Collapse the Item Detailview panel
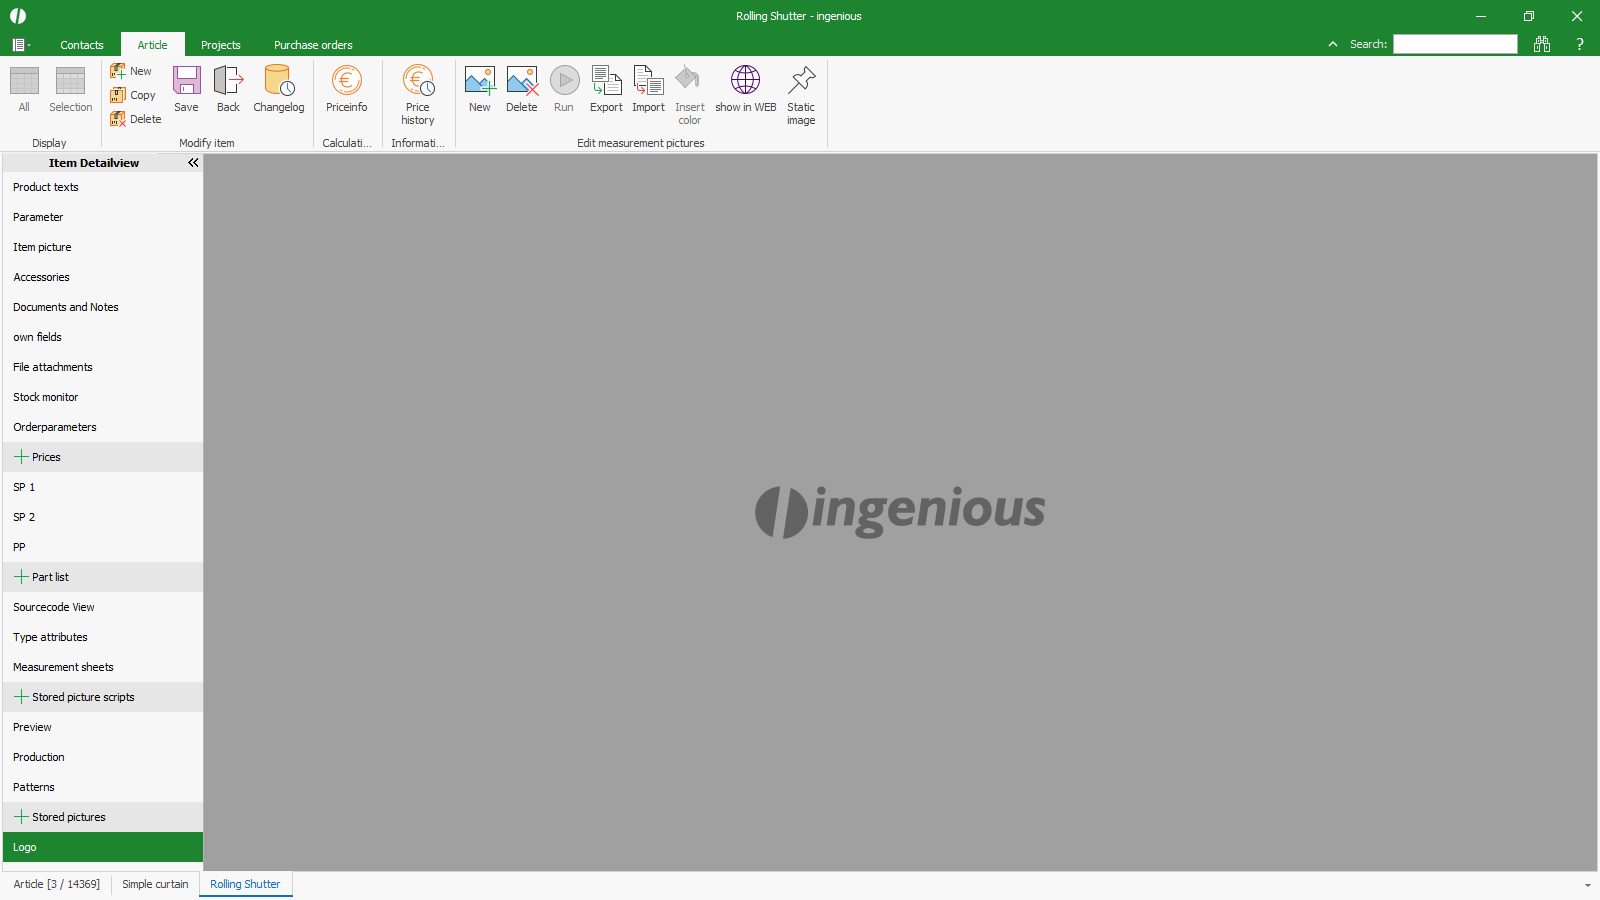The width and height of the screenshot is (1600, 900). (x=193, y=163)
